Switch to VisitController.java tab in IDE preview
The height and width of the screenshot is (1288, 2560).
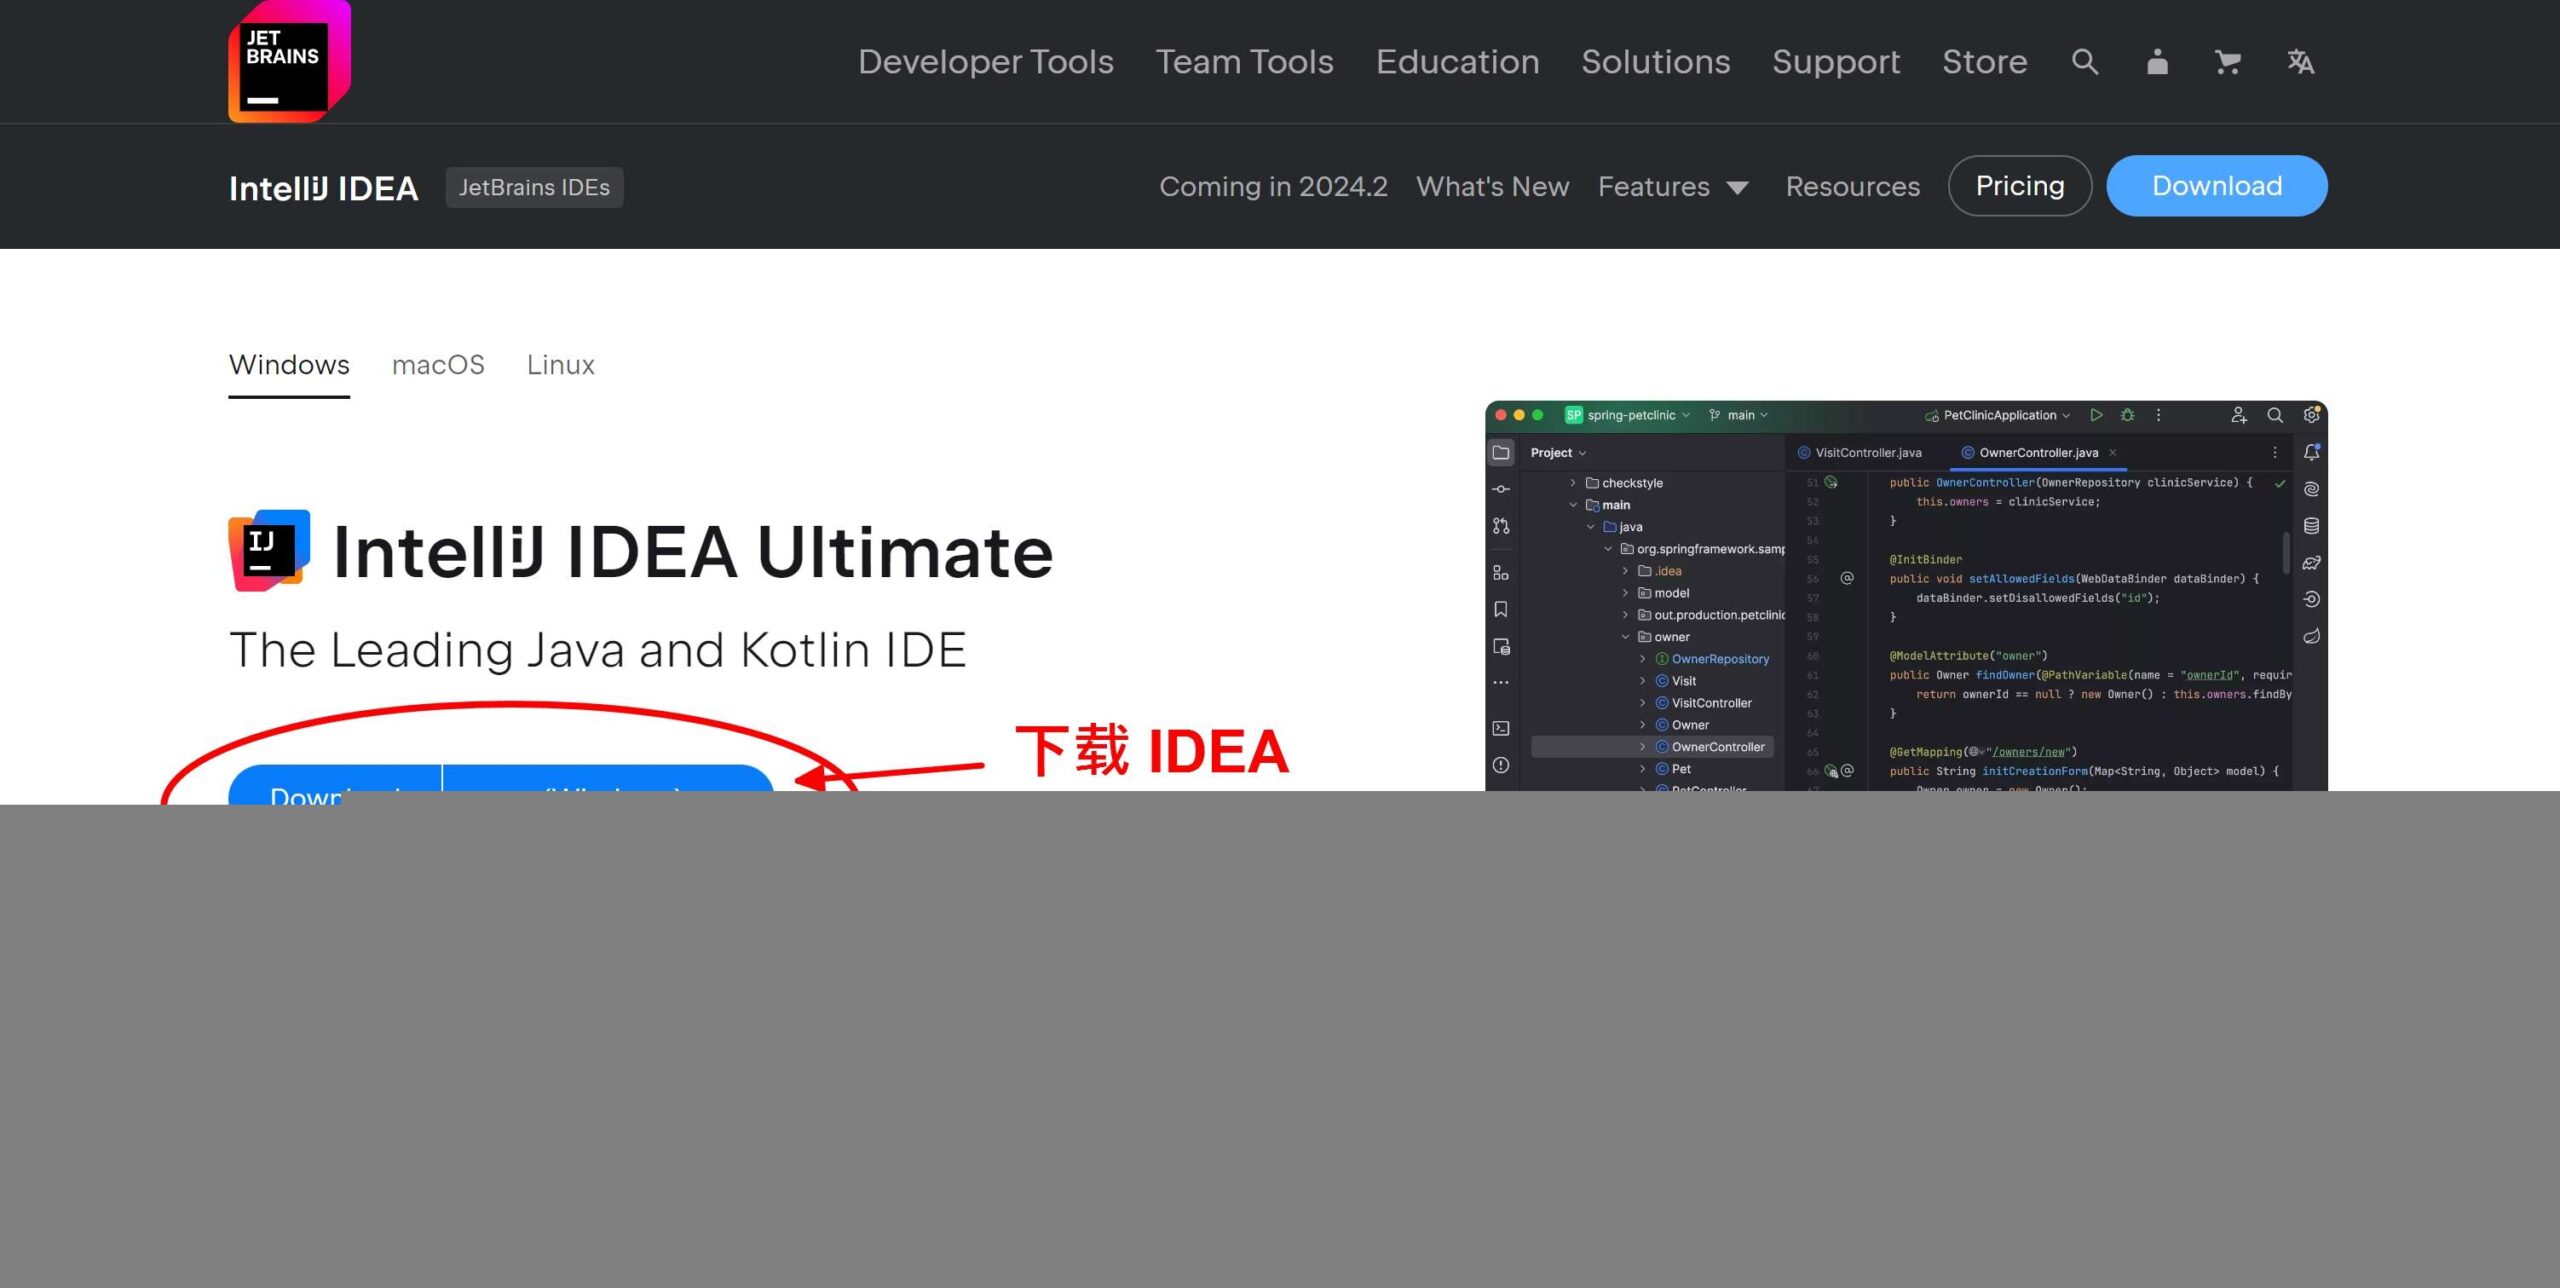coord(1859,453)
